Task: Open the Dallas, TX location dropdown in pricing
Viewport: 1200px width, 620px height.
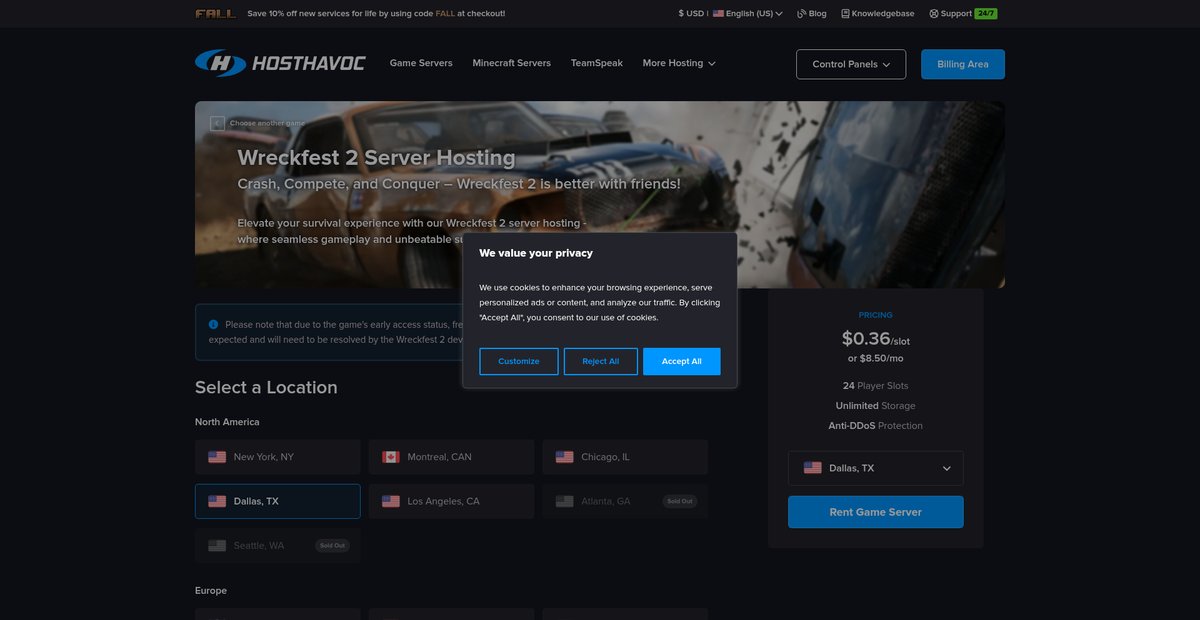Action: pyautogui.click(x=876, y=468)
